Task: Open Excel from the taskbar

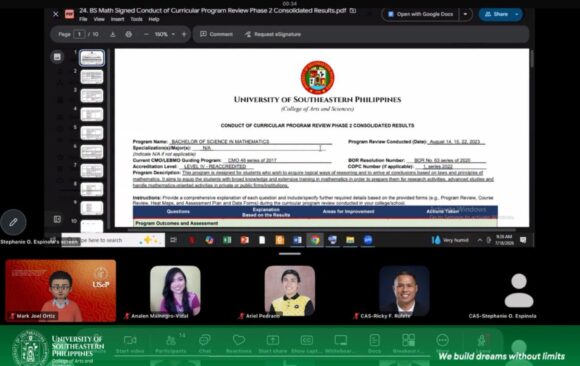Action: [227, 240]
